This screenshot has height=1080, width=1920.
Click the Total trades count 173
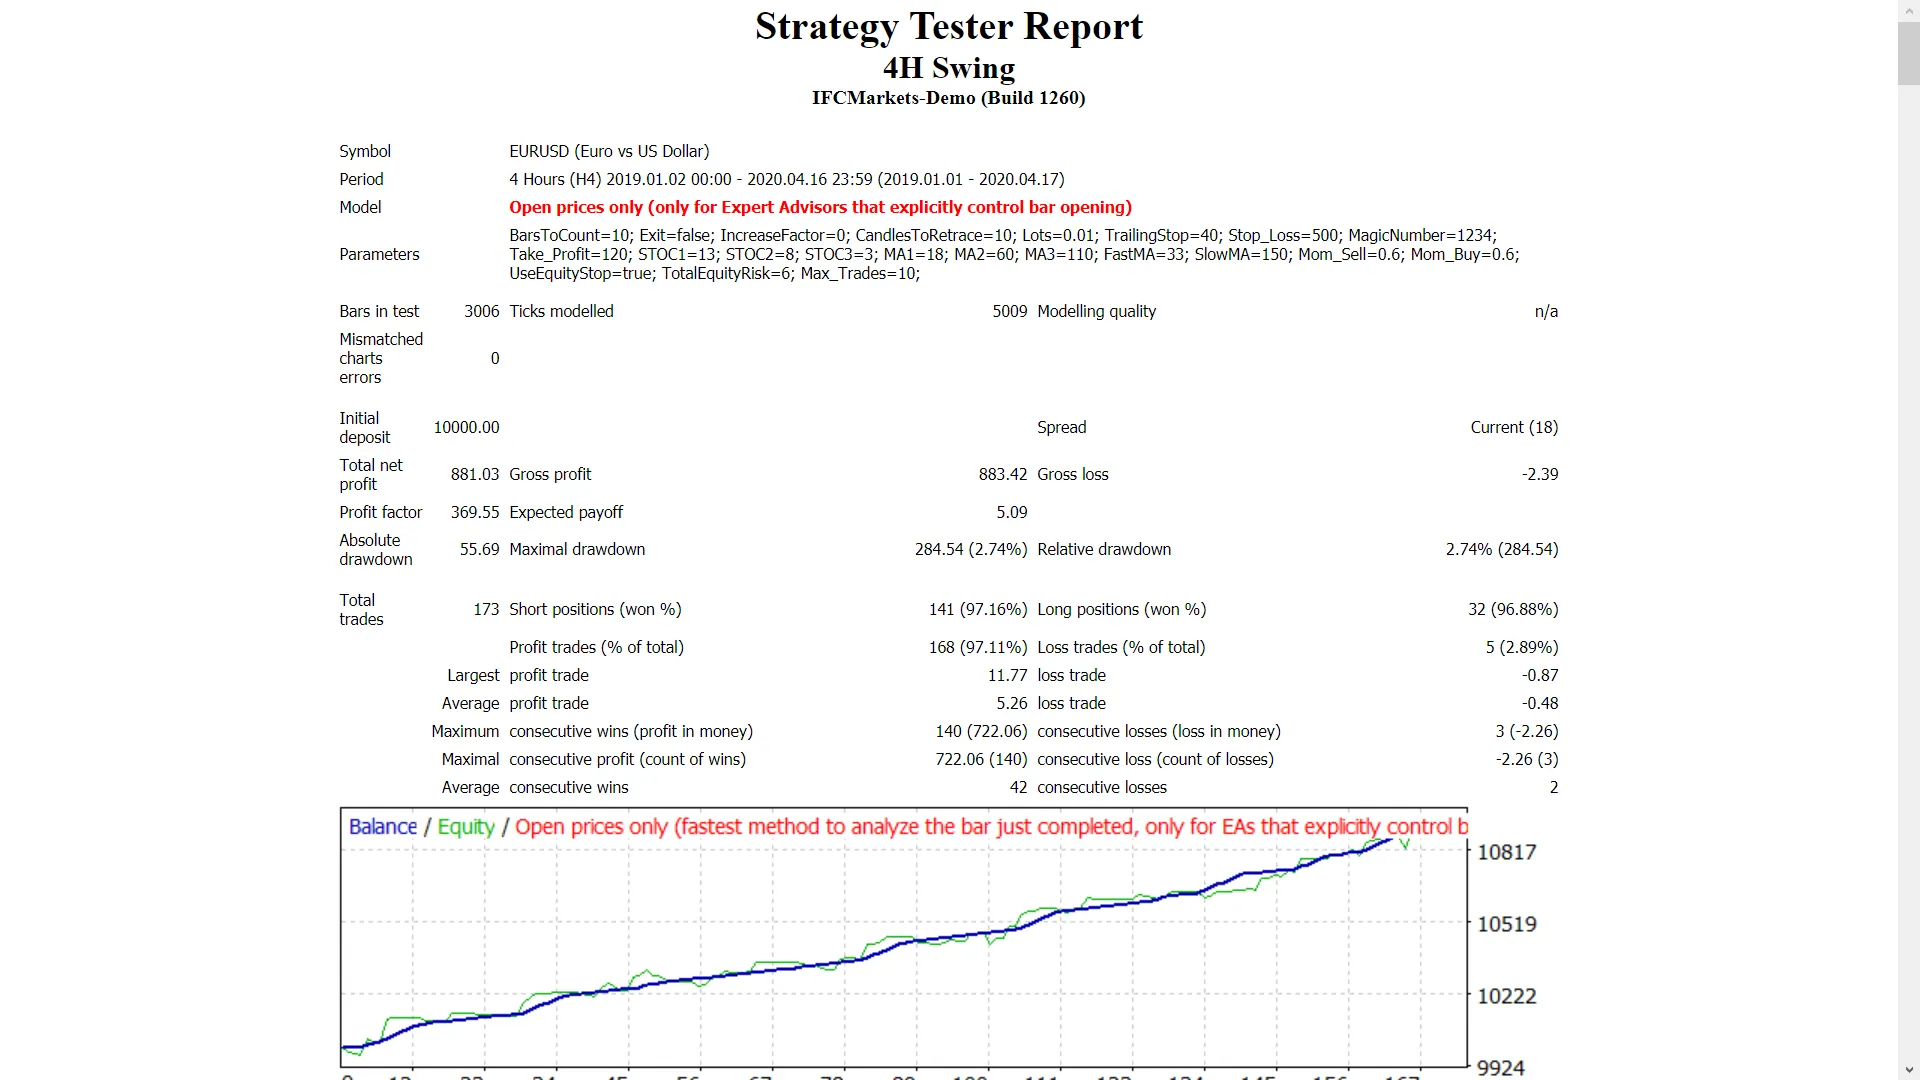[486, 609]
